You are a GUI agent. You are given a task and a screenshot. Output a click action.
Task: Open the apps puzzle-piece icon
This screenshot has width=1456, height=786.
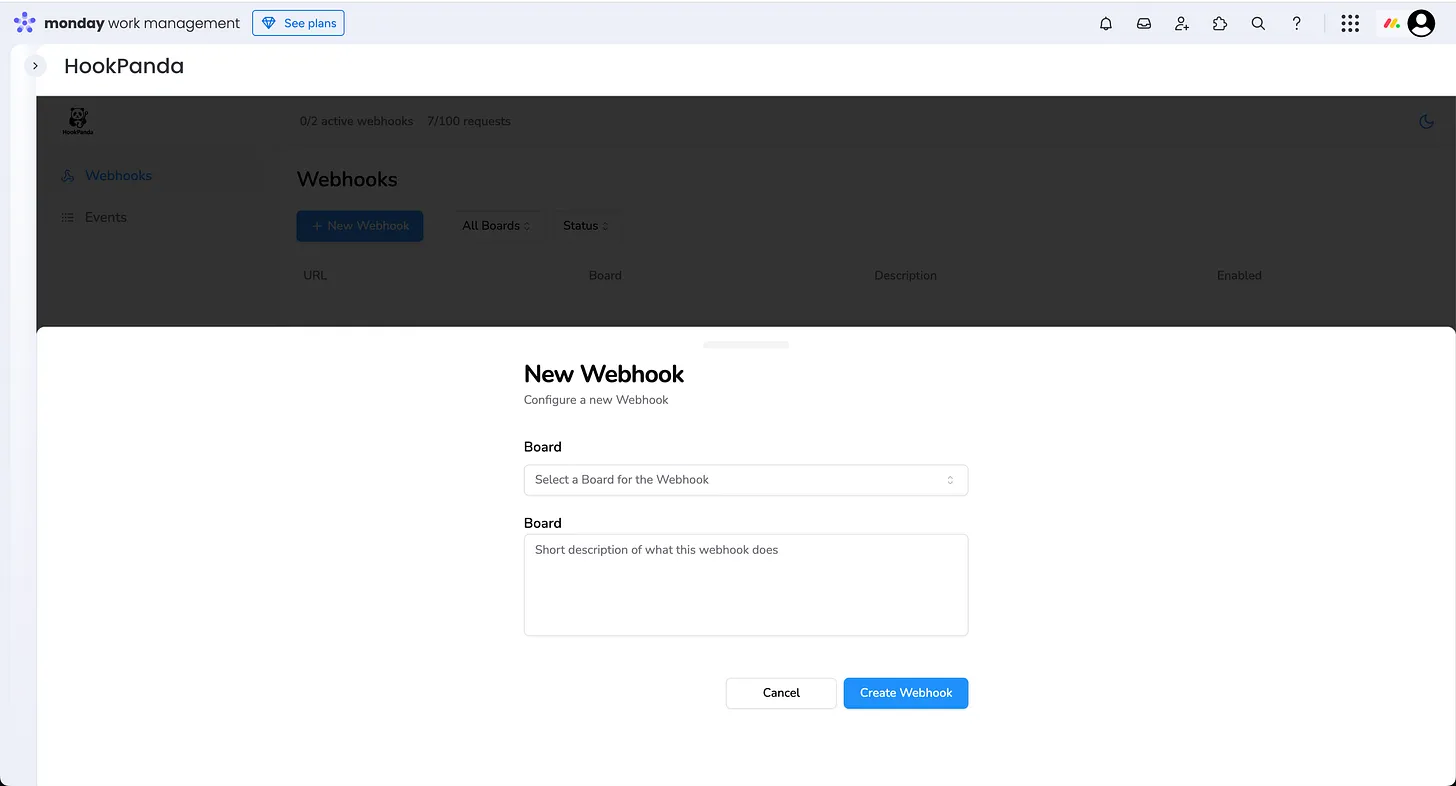(x=1219, y=23)
